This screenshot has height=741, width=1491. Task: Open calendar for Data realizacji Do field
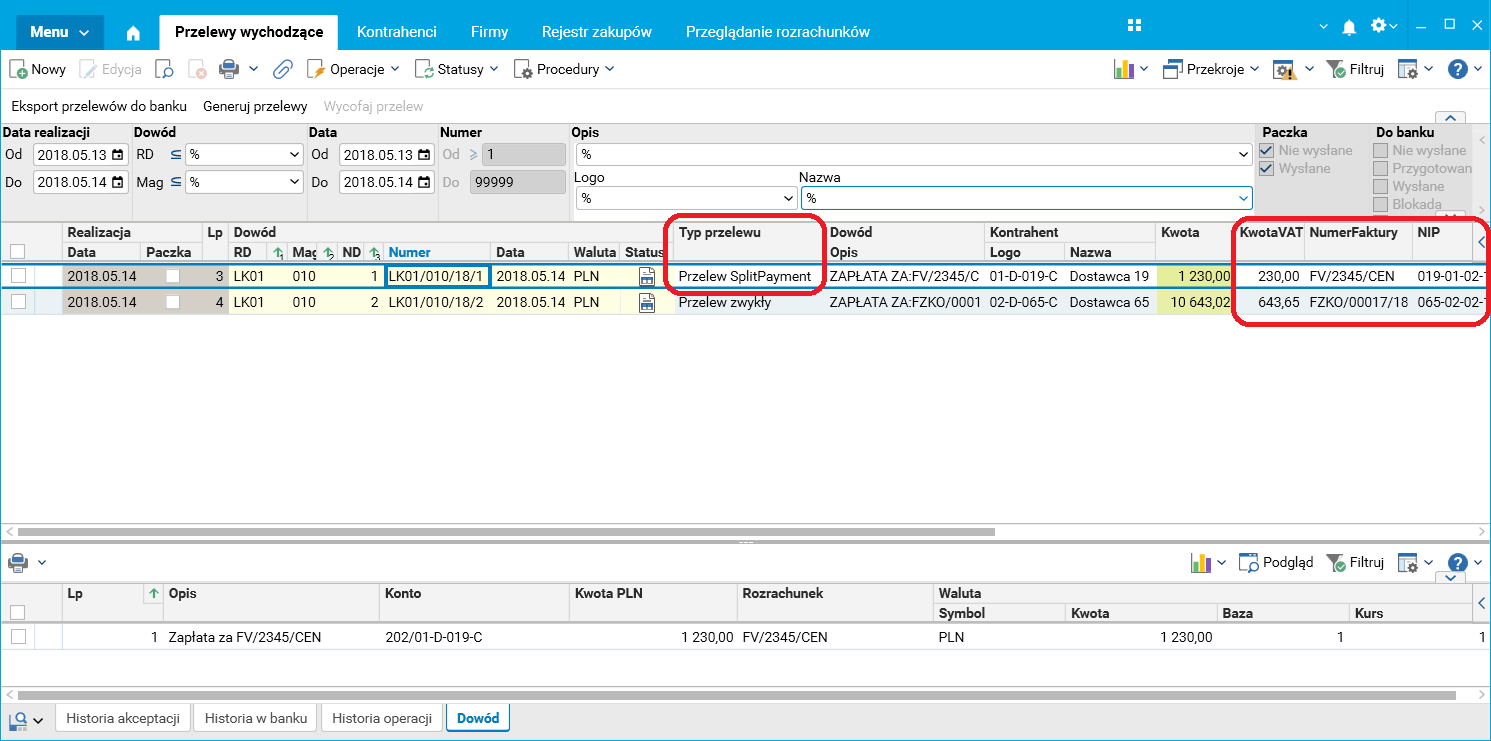click(x=118, y=182)
